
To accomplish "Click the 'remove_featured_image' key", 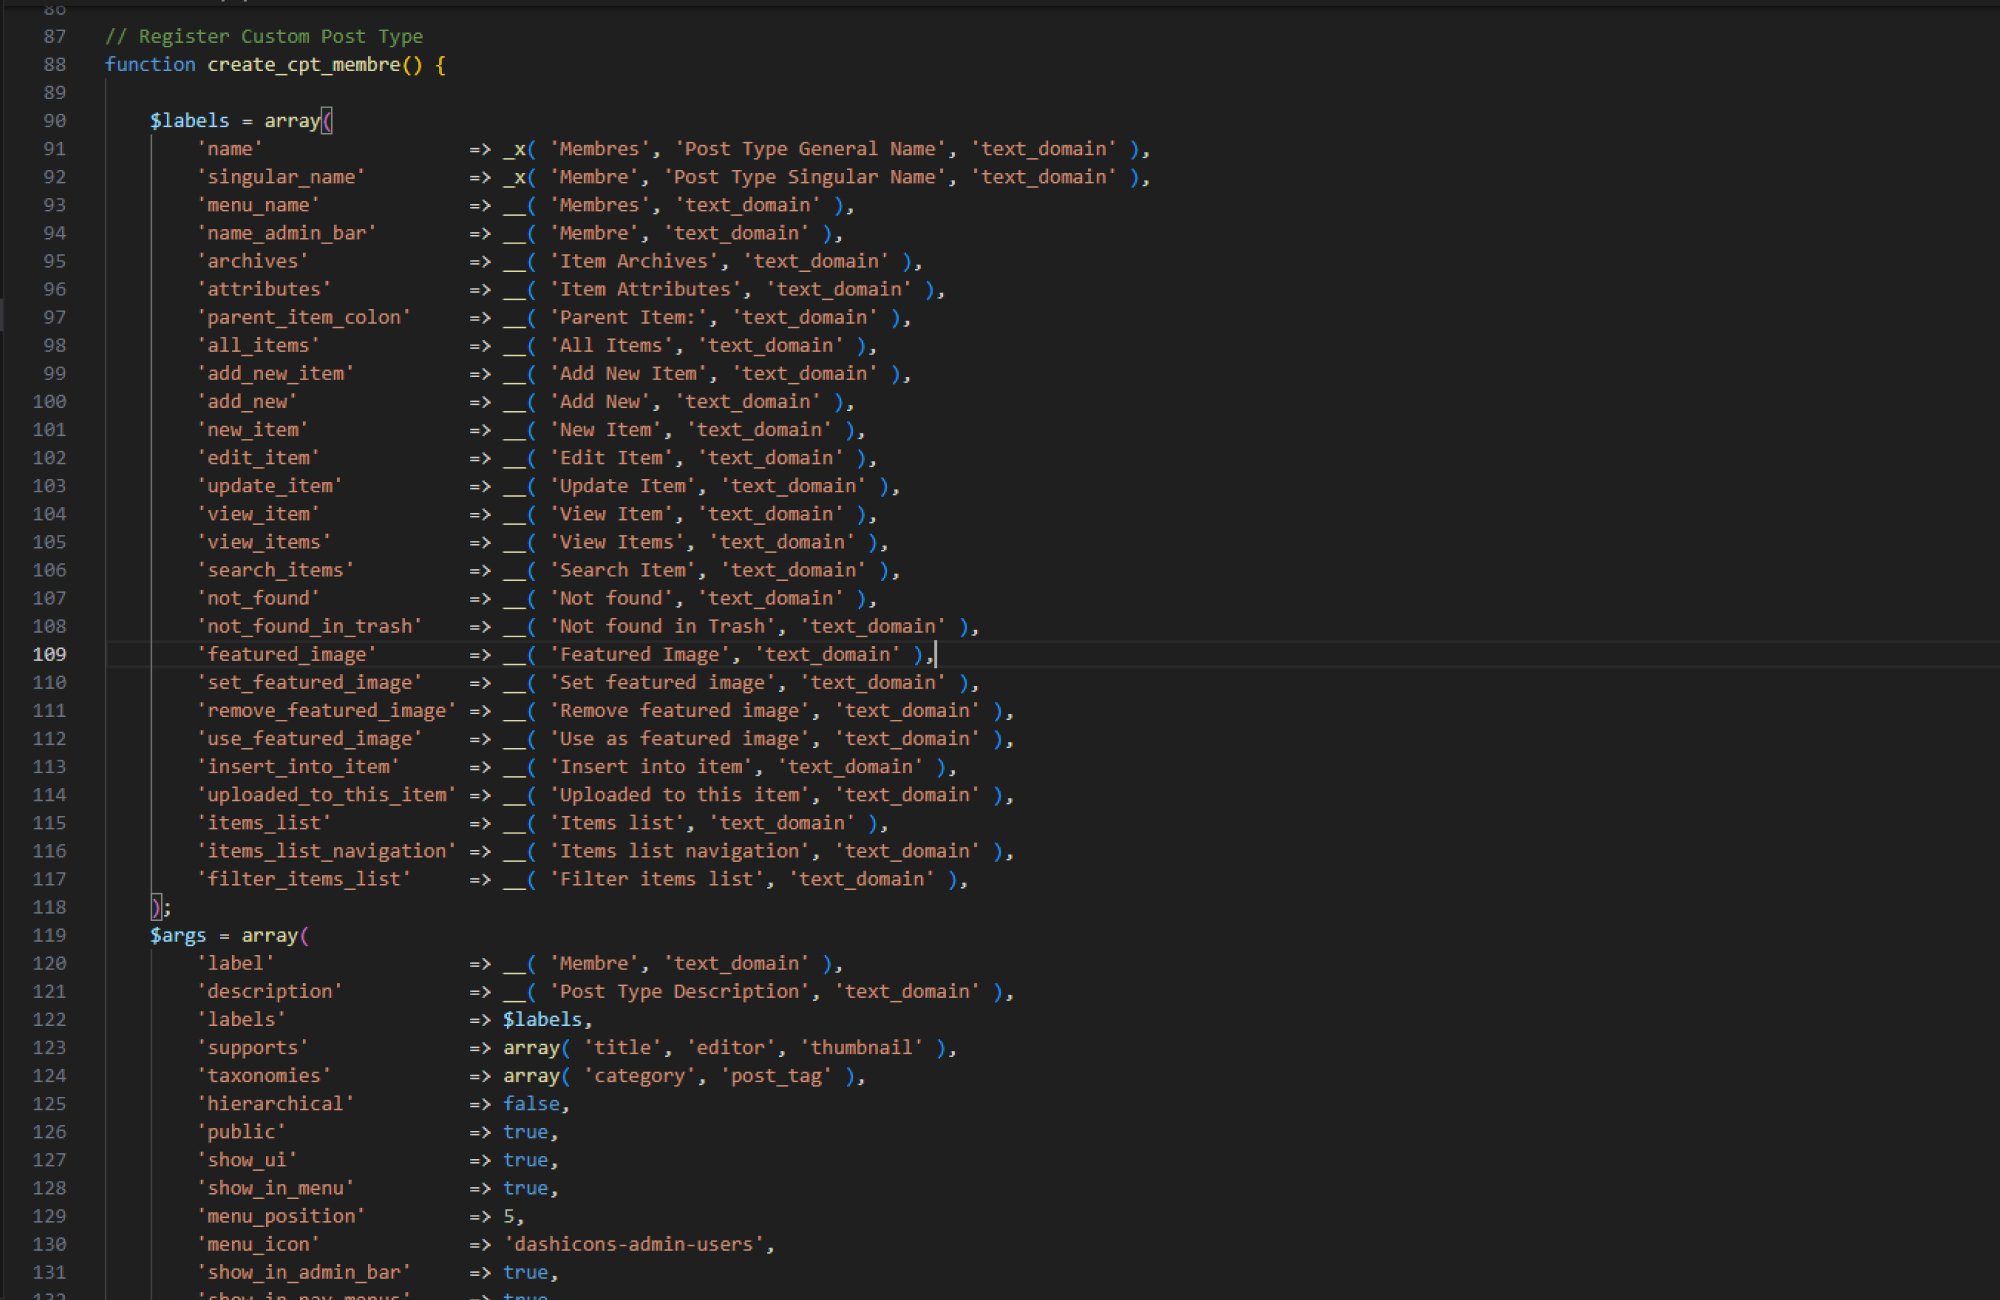I will point(327,710).
